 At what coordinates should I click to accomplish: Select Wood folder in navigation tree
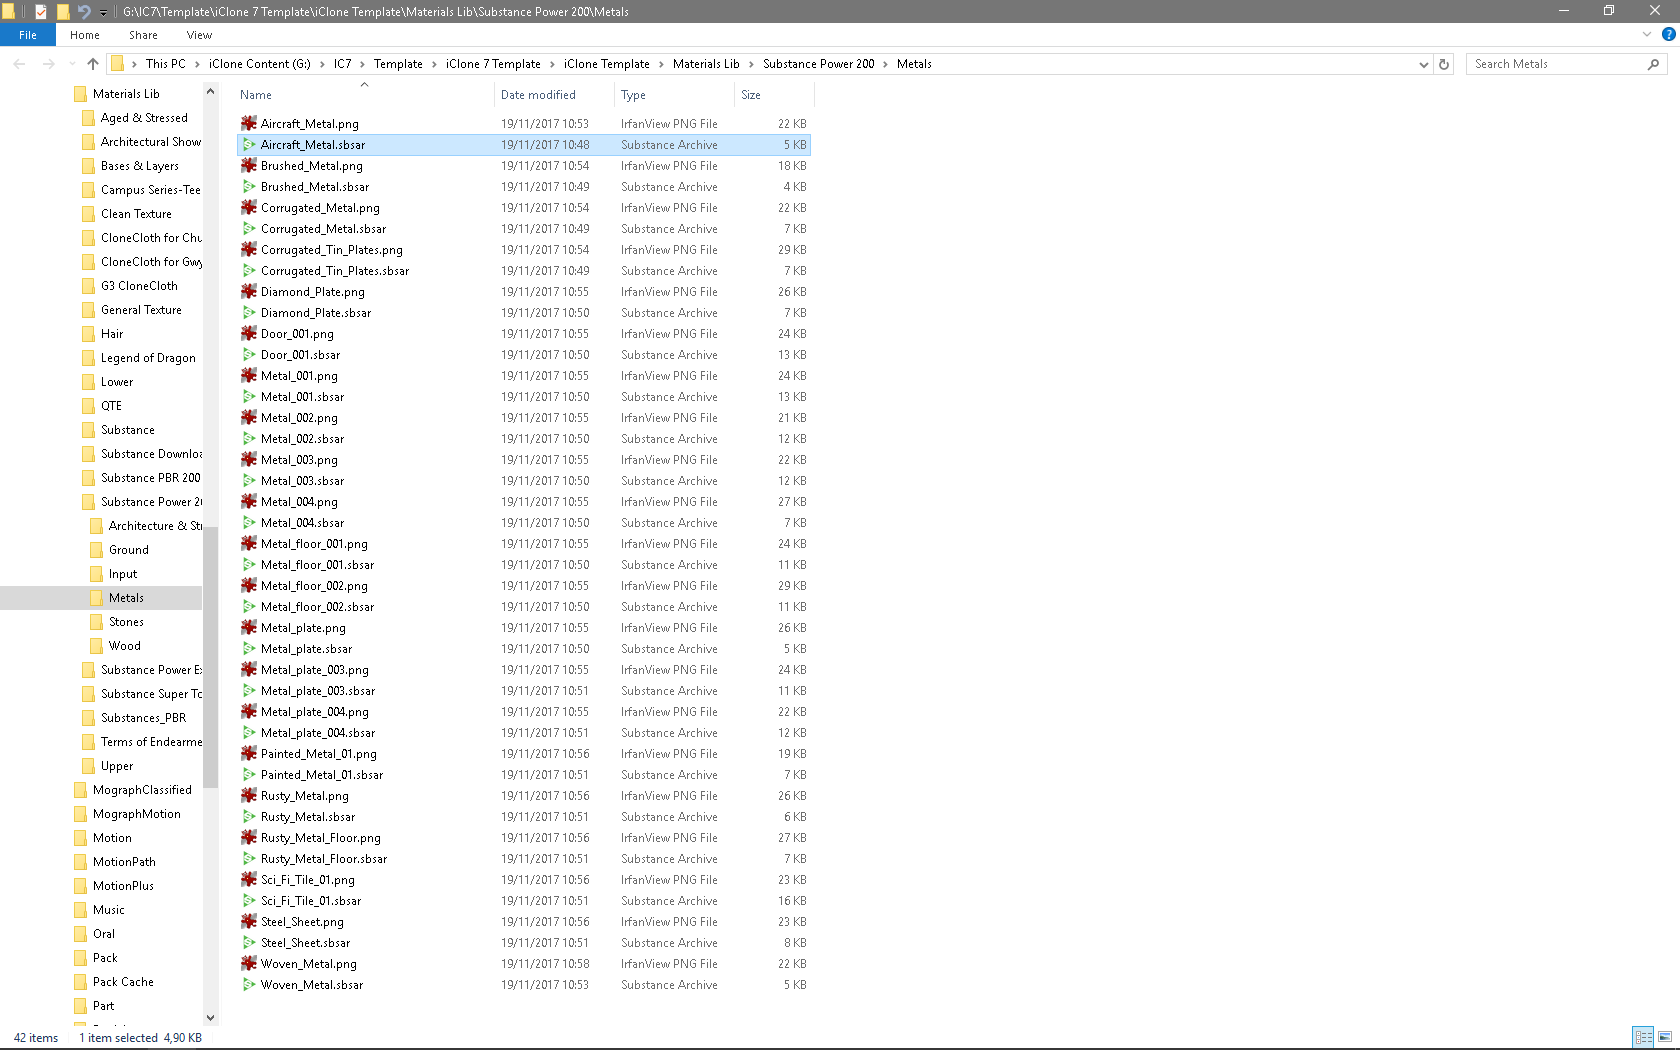tap(125, 646)
